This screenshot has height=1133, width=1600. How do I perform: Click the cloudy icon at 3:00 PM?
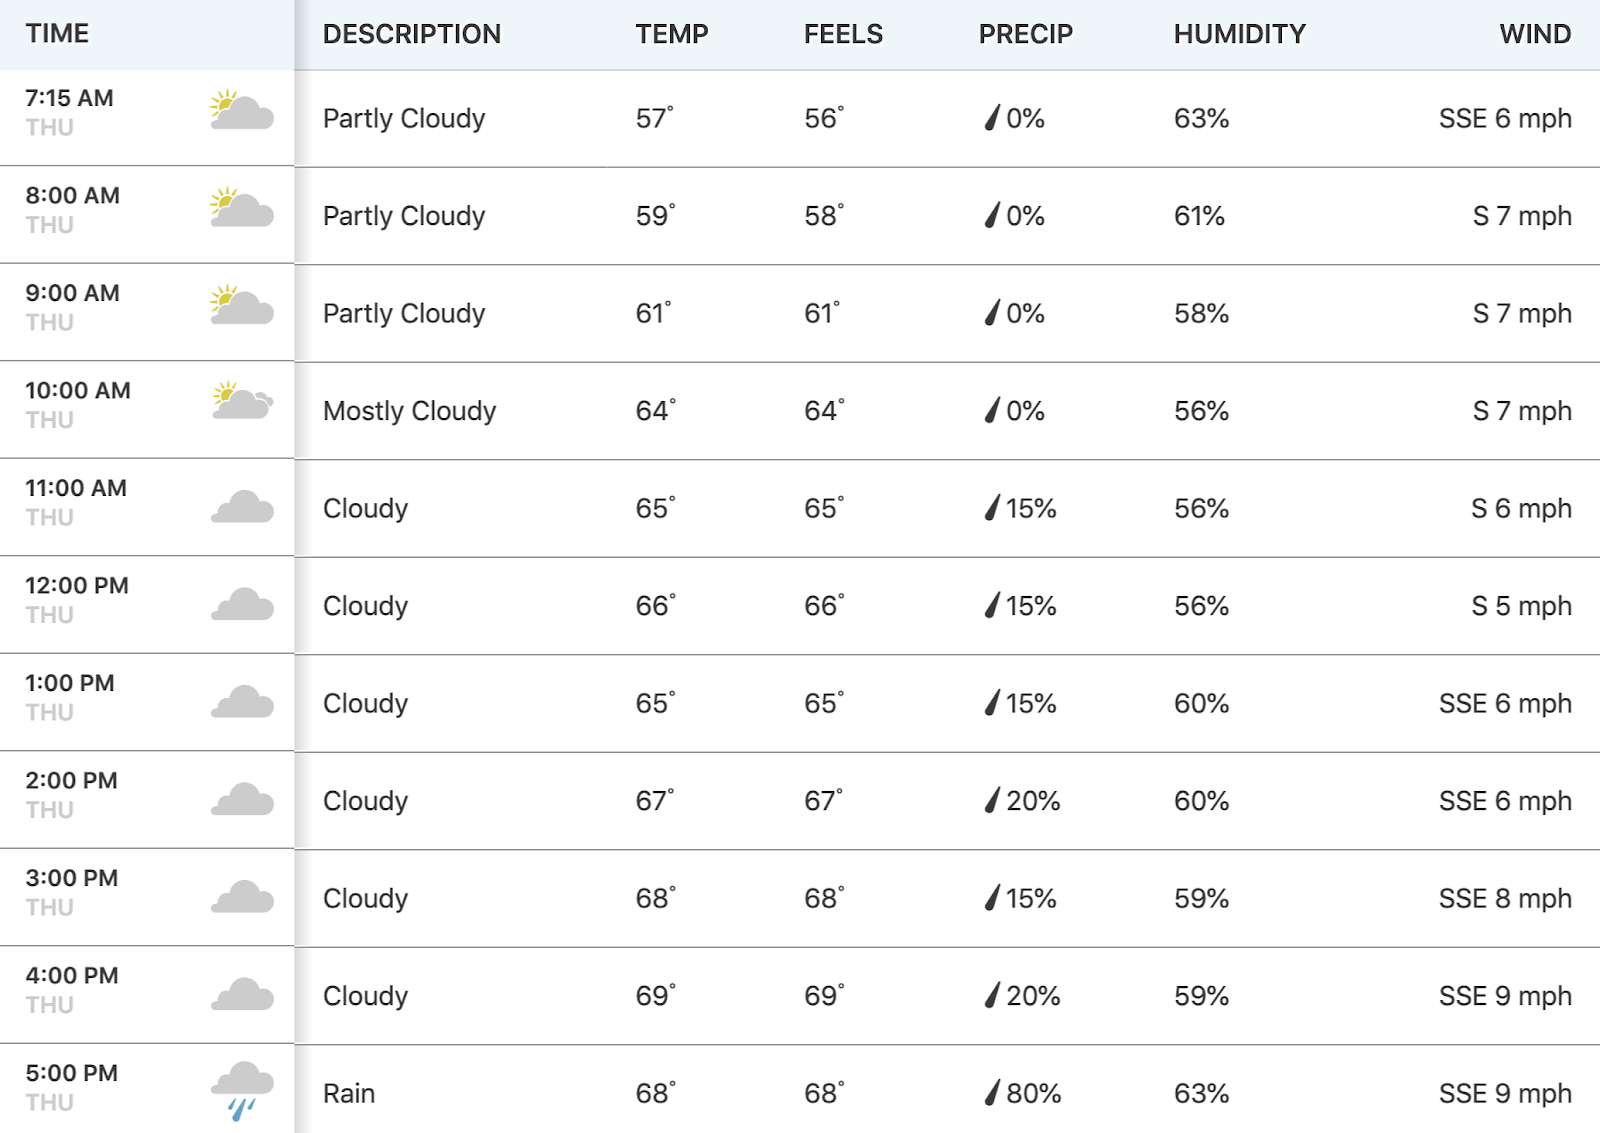pyautogui.click(x=242, y=897)
